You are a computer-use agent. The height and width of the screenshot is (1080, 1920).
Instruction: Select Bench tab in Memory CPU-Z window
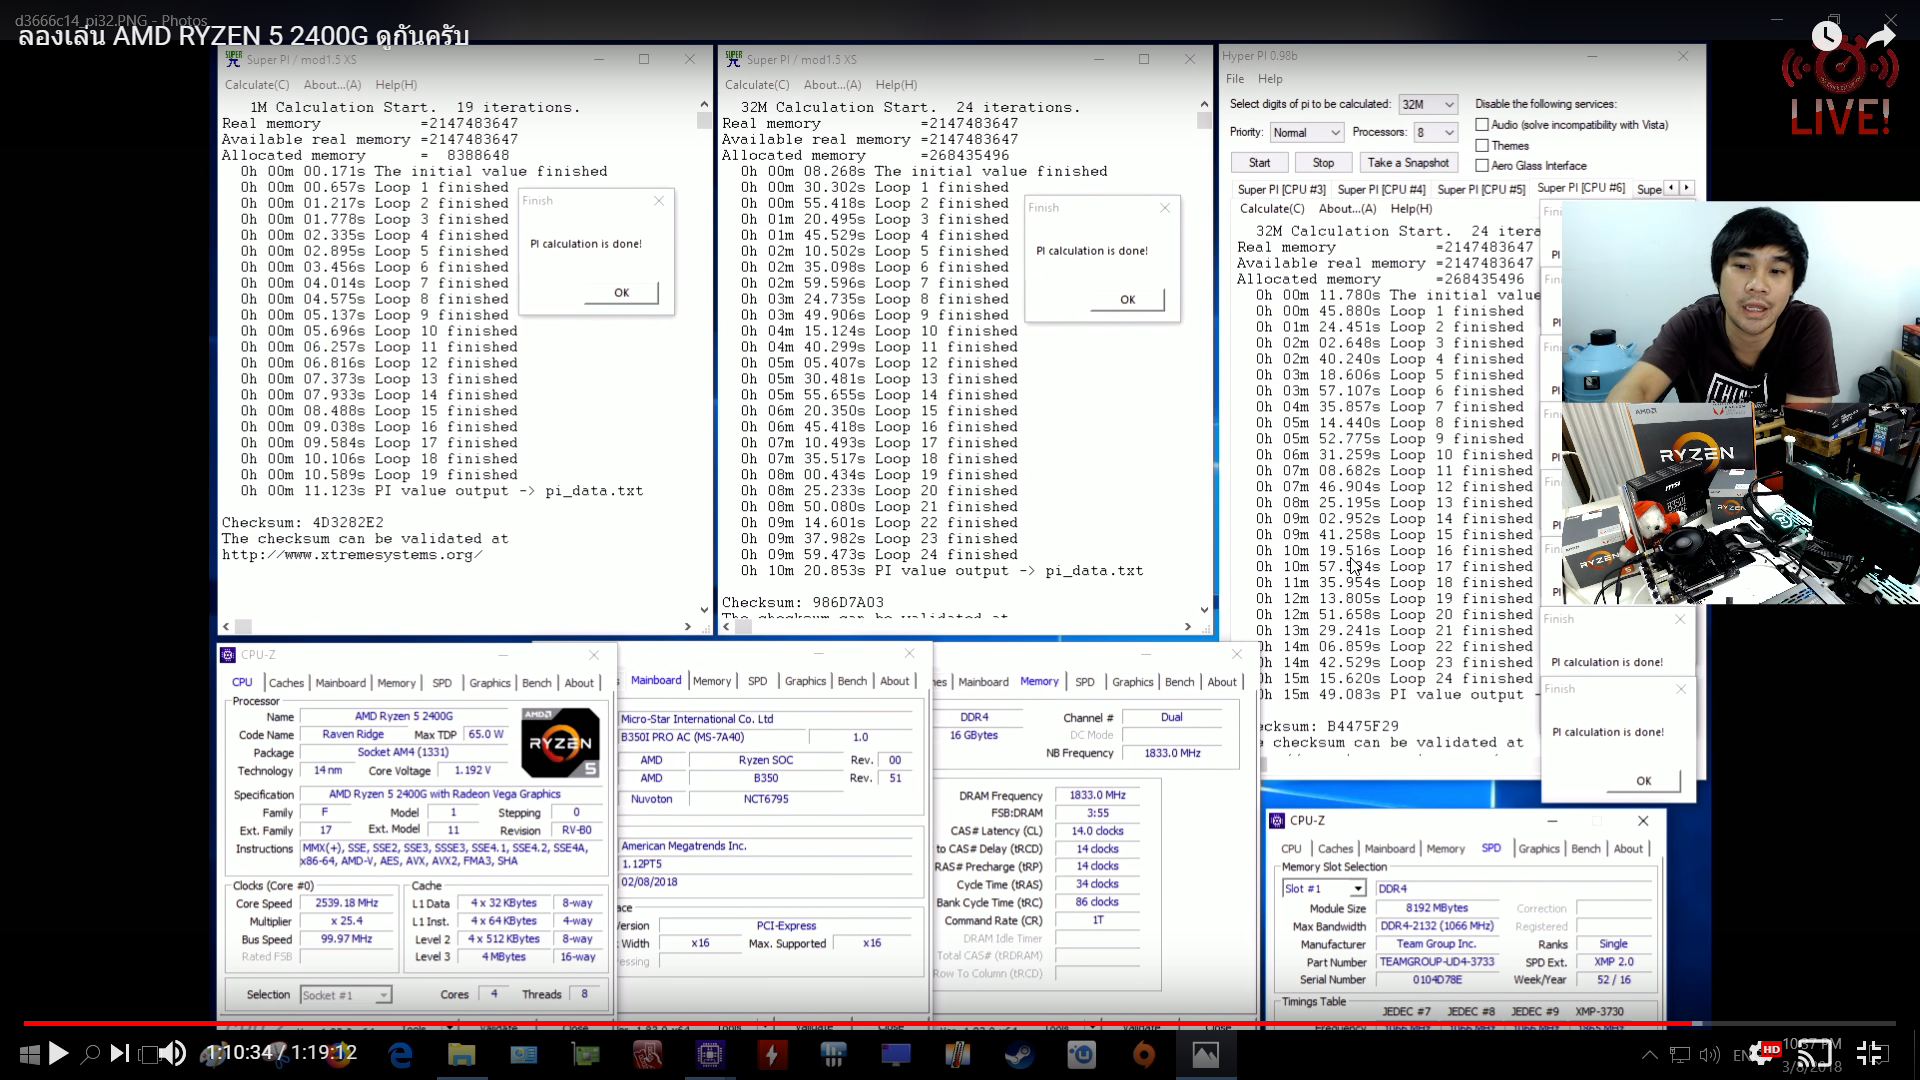coord(1179,682)
